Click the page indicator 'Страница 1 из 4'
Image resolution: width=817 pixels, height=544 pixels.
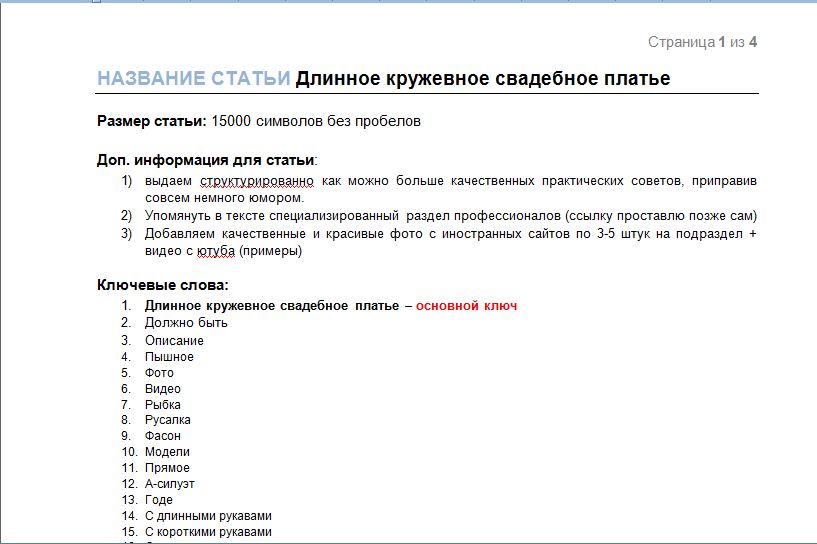[702, 42]
